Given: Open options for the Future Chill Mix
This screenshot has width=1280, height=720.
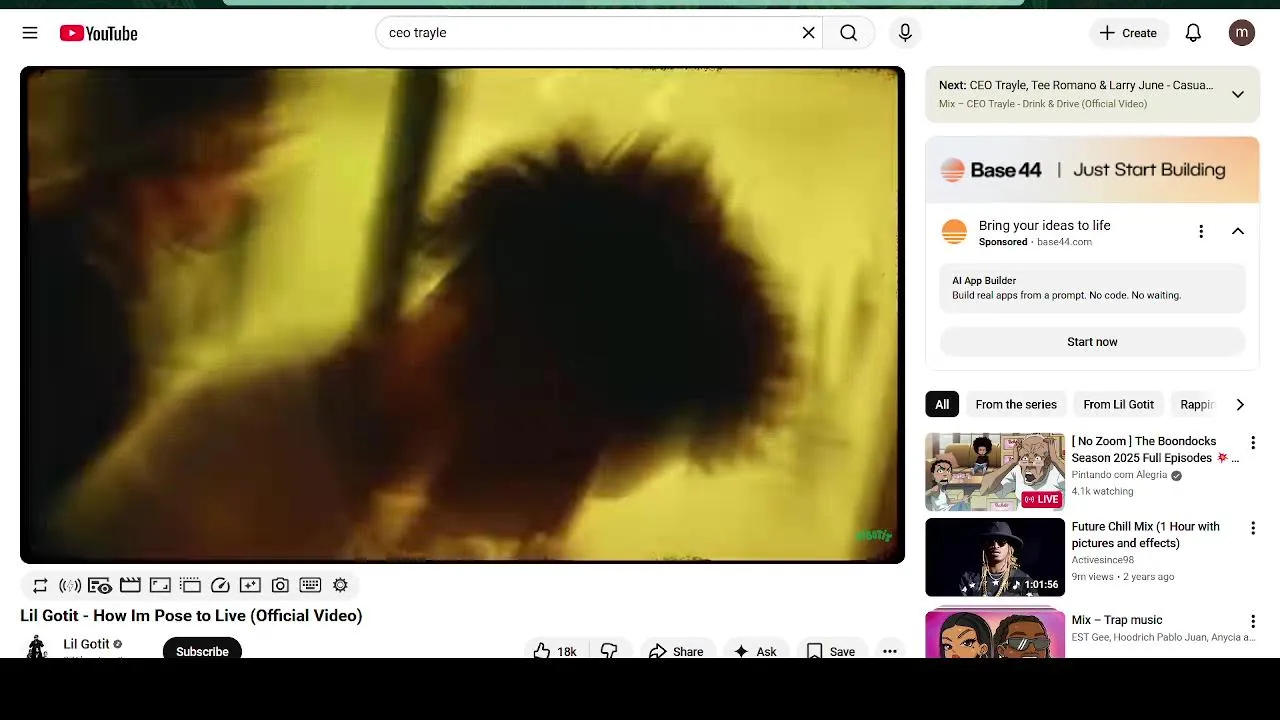Looking at the screenshot, I should (1252, 528).
